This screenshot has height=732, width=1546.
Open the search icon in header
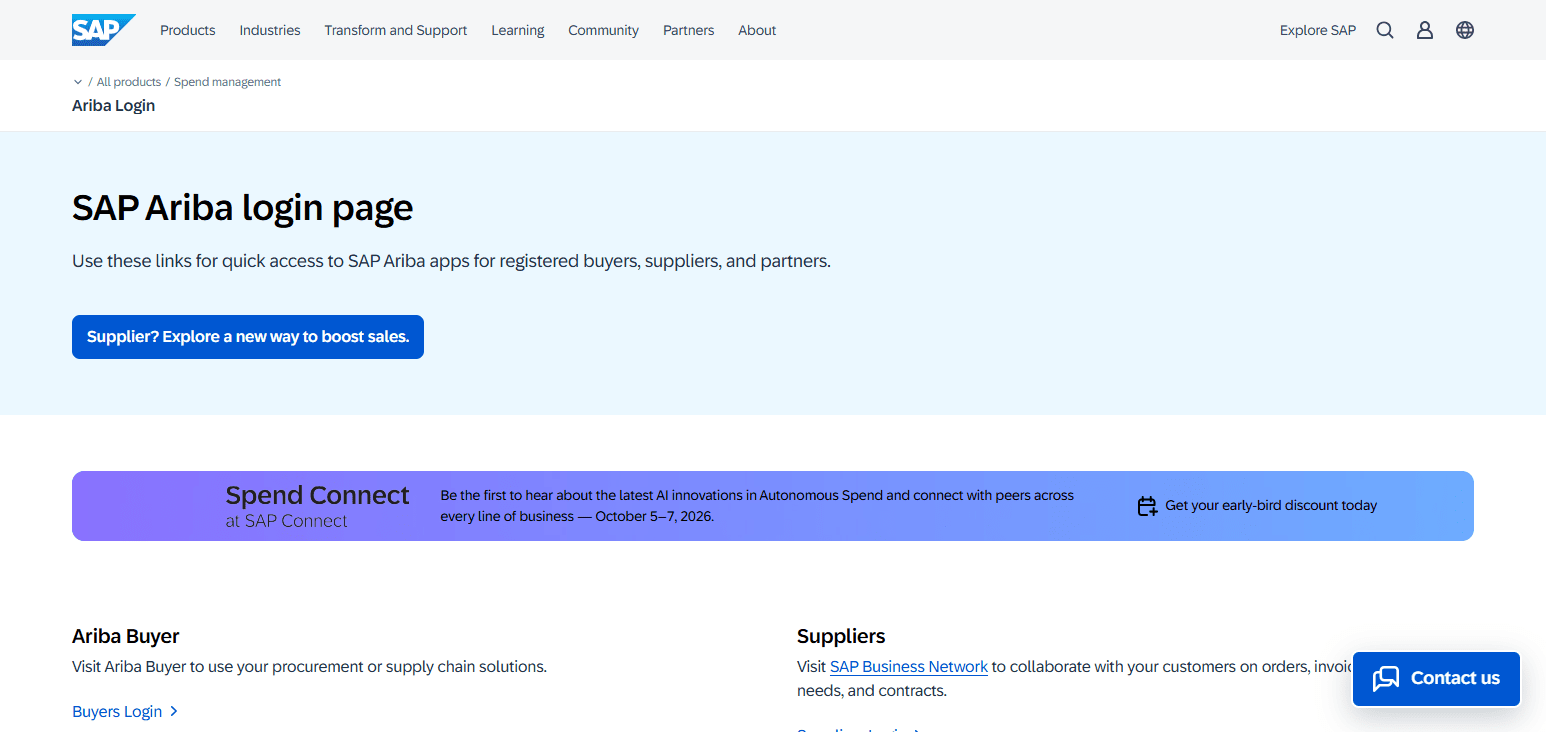click(x=1385, y=30)
